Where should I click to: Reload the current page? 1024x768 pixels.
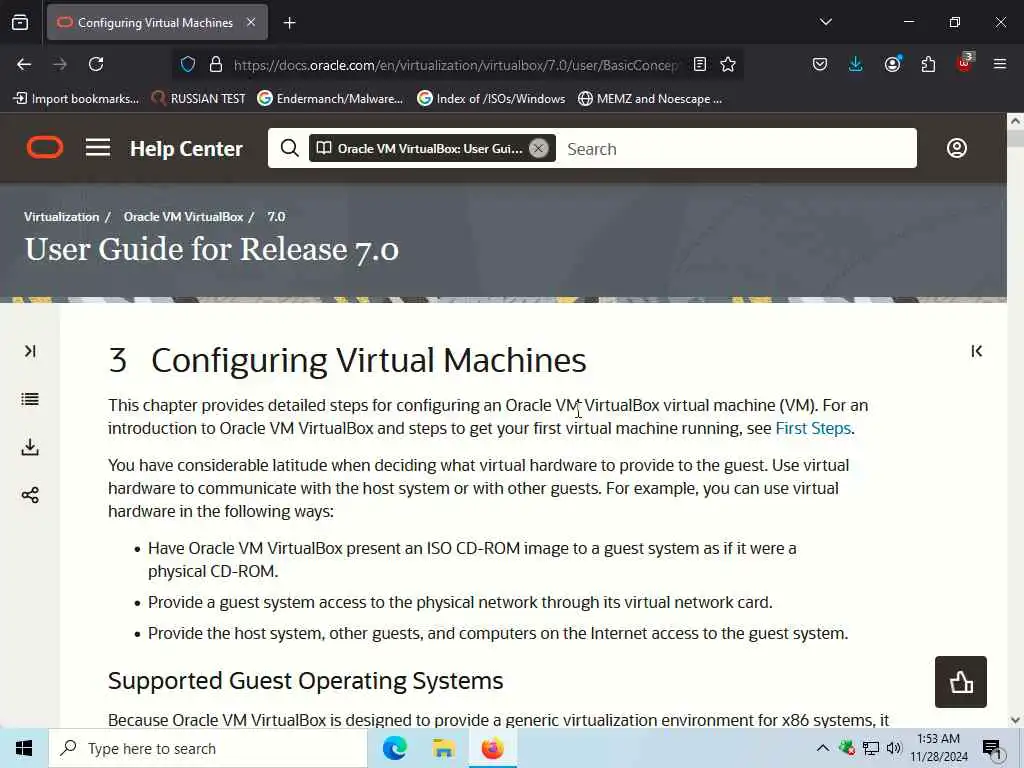tap(96, 64)
